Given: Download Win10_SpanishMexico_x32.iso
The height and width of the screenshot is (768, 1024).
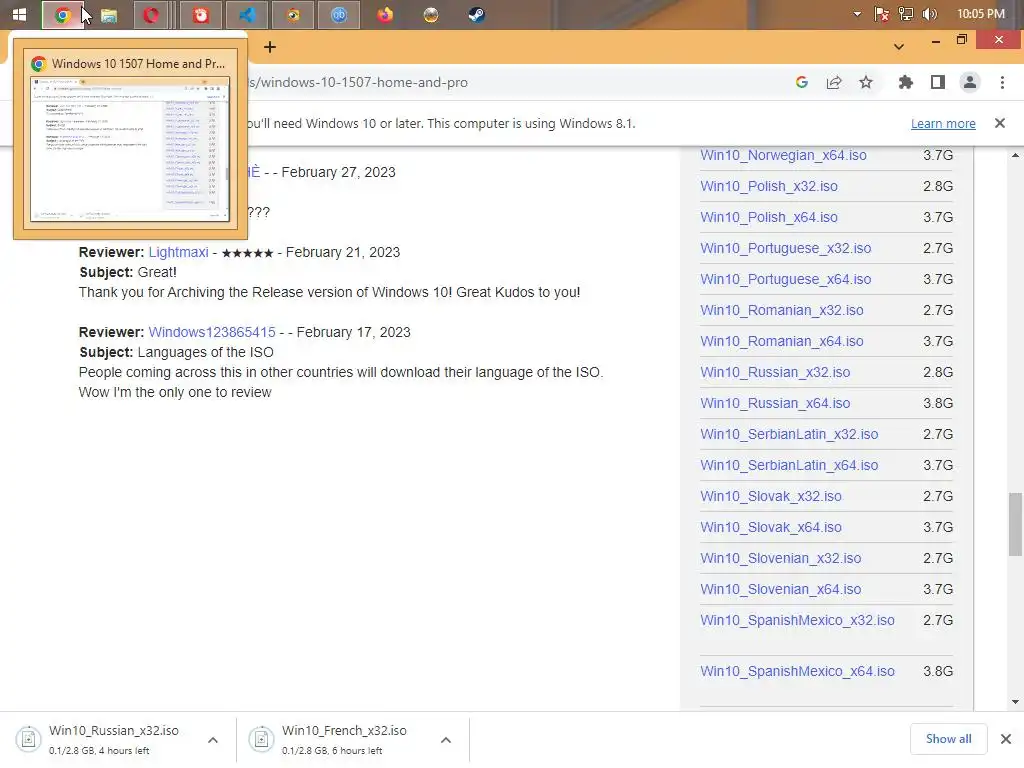Looking at the screenshot, I should coord(797,620).
